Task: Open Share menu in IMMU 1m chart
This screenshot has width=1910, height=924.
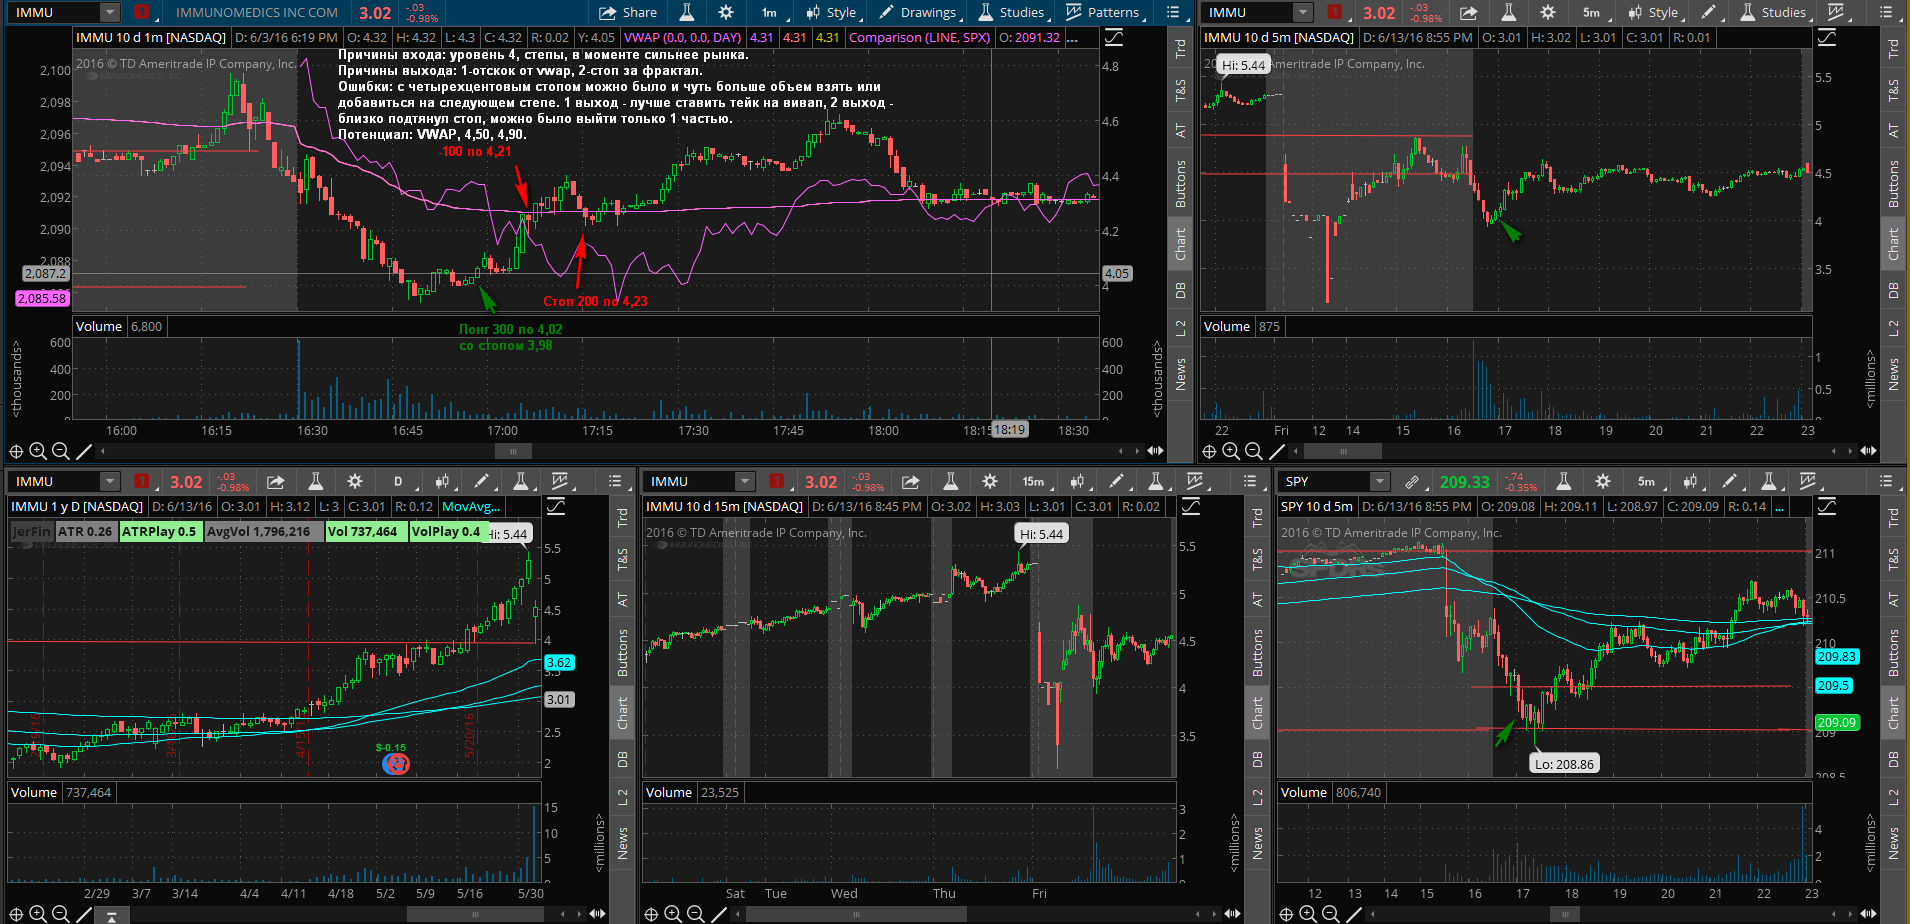Action: click(x=628, y=12)
